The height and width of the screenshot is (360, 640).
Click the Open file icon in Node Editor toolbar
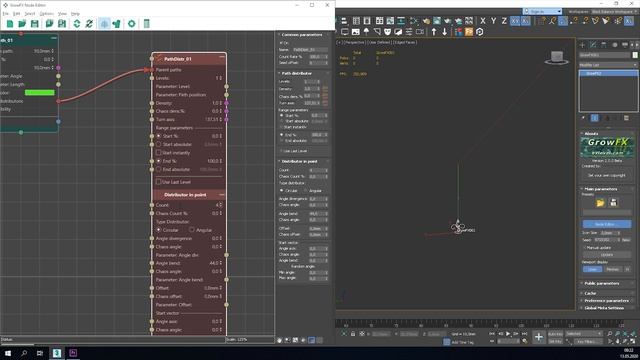[x=22, y=24]
